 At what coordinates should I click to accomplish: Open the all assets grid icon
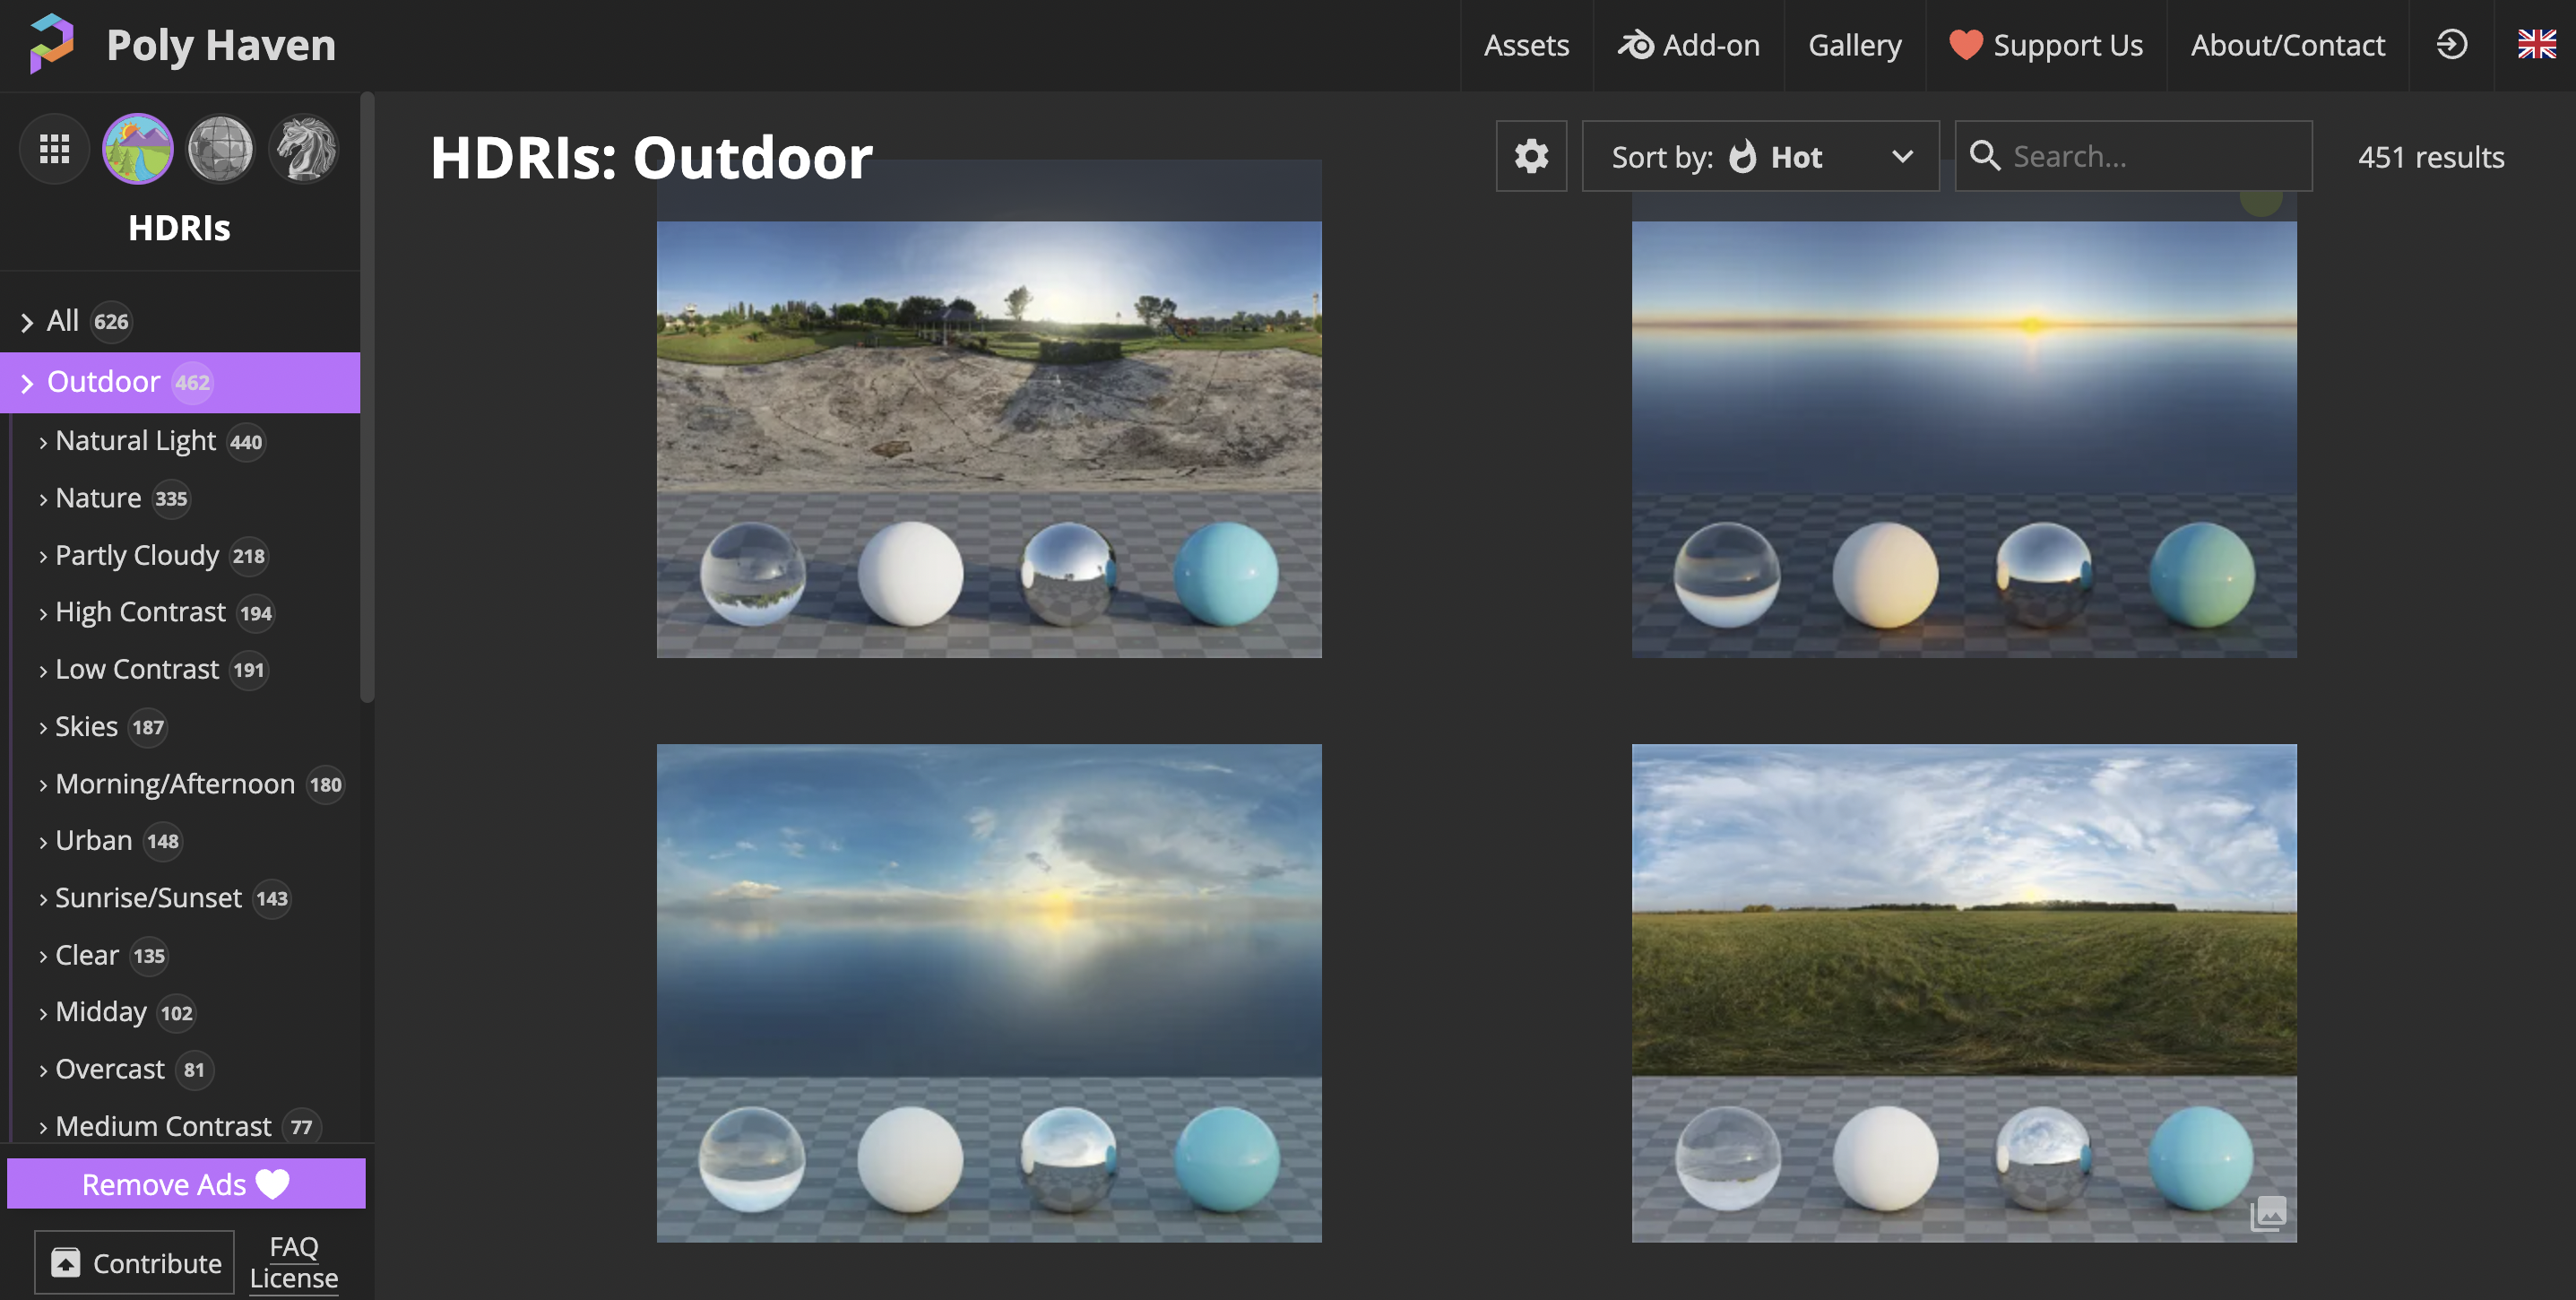coord(54,149)
